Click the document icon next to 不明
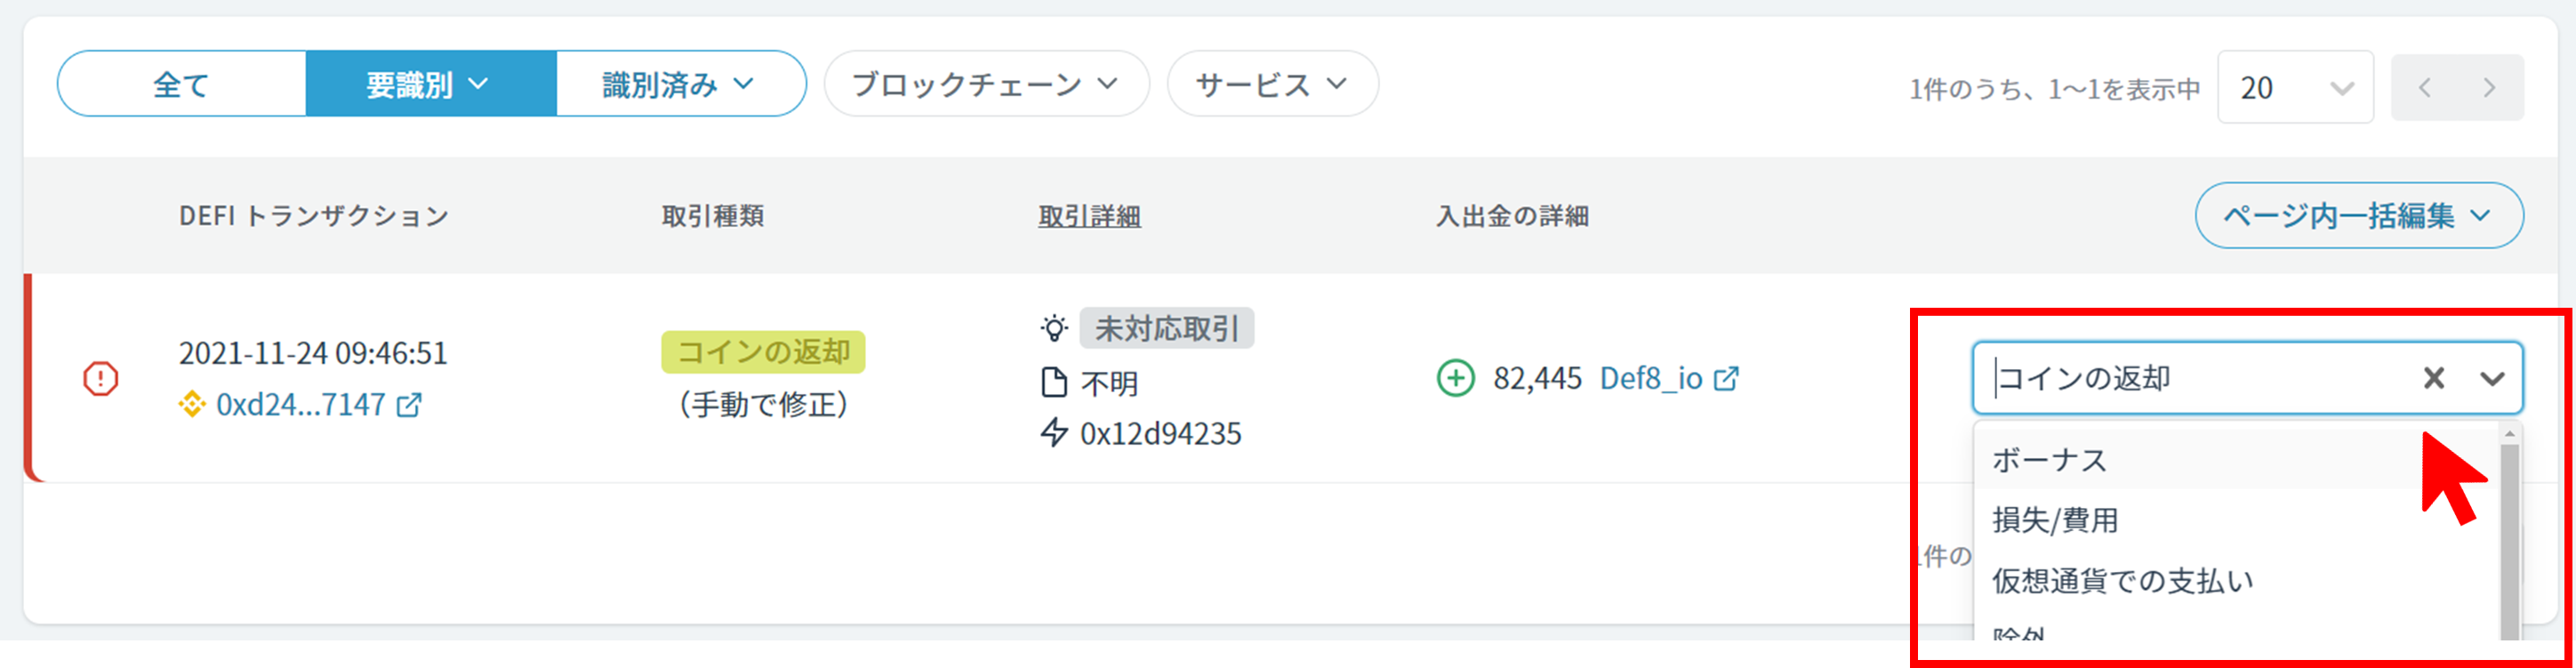Viewport: 2576px width, 668px height. (1054, 383)
